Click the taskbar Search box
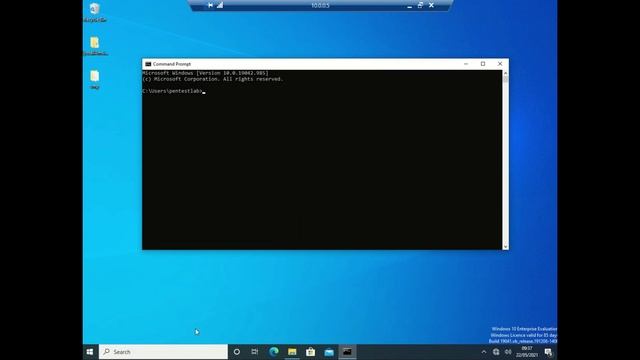The width and height of the screenshot is (640, 360). (163, 352)
